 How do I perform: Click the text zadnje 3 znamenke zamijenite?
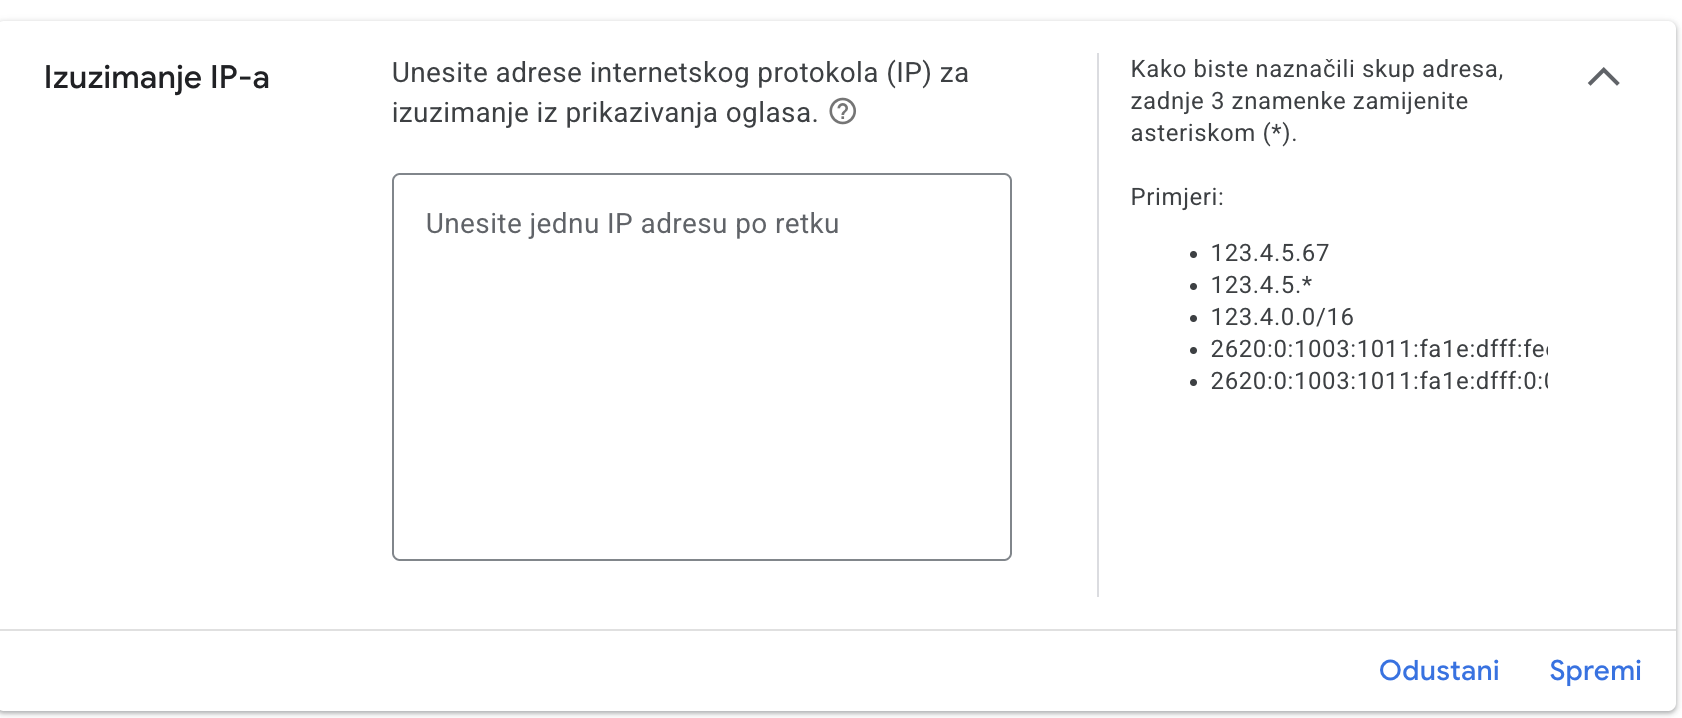point(1299,101)
